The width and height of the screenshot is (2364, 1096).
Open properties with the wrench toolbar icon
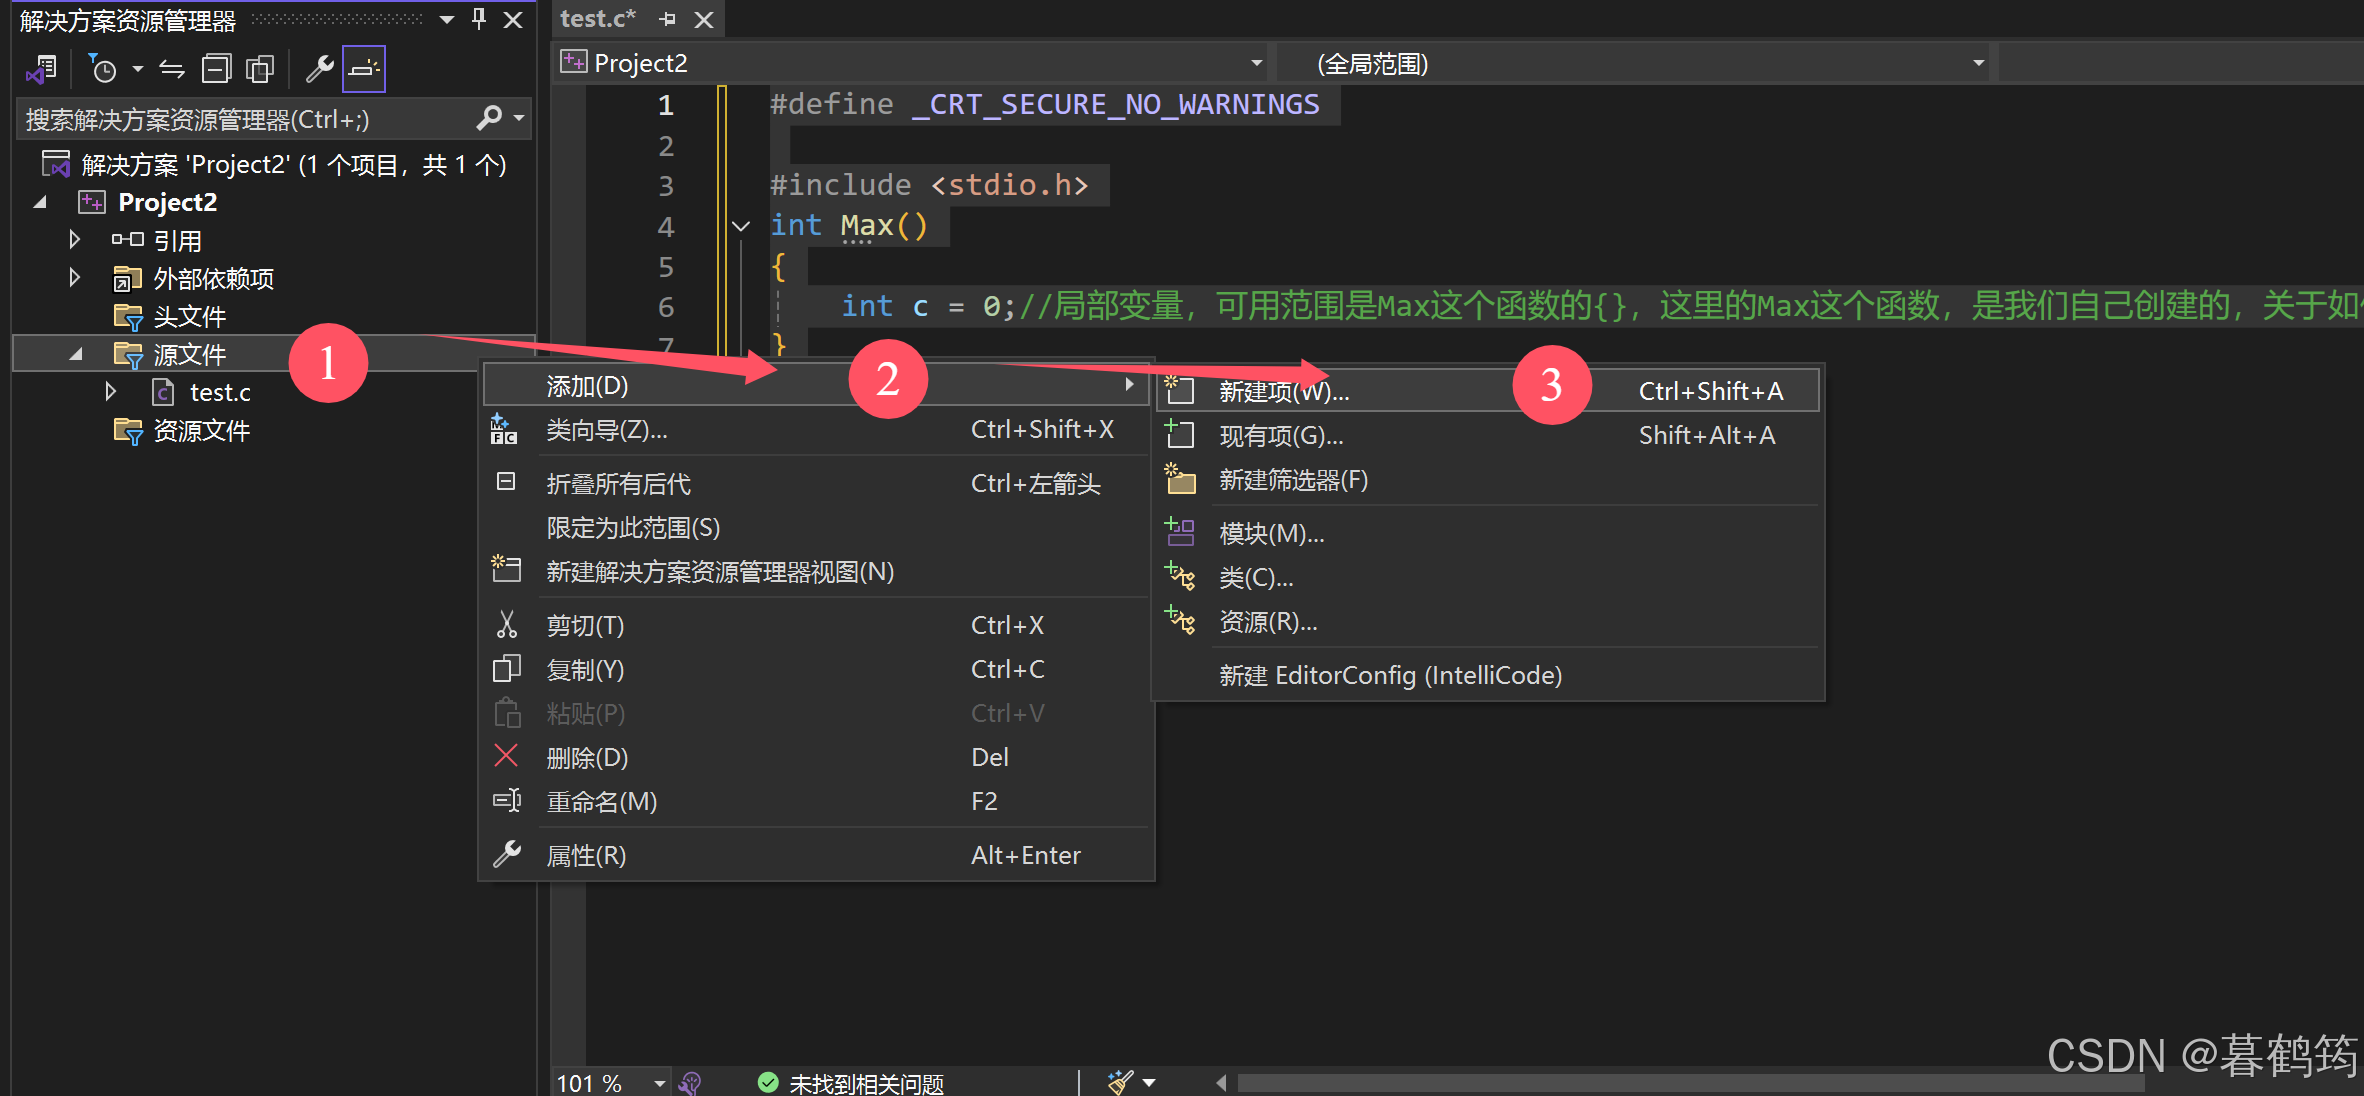[x=319, y=69]
